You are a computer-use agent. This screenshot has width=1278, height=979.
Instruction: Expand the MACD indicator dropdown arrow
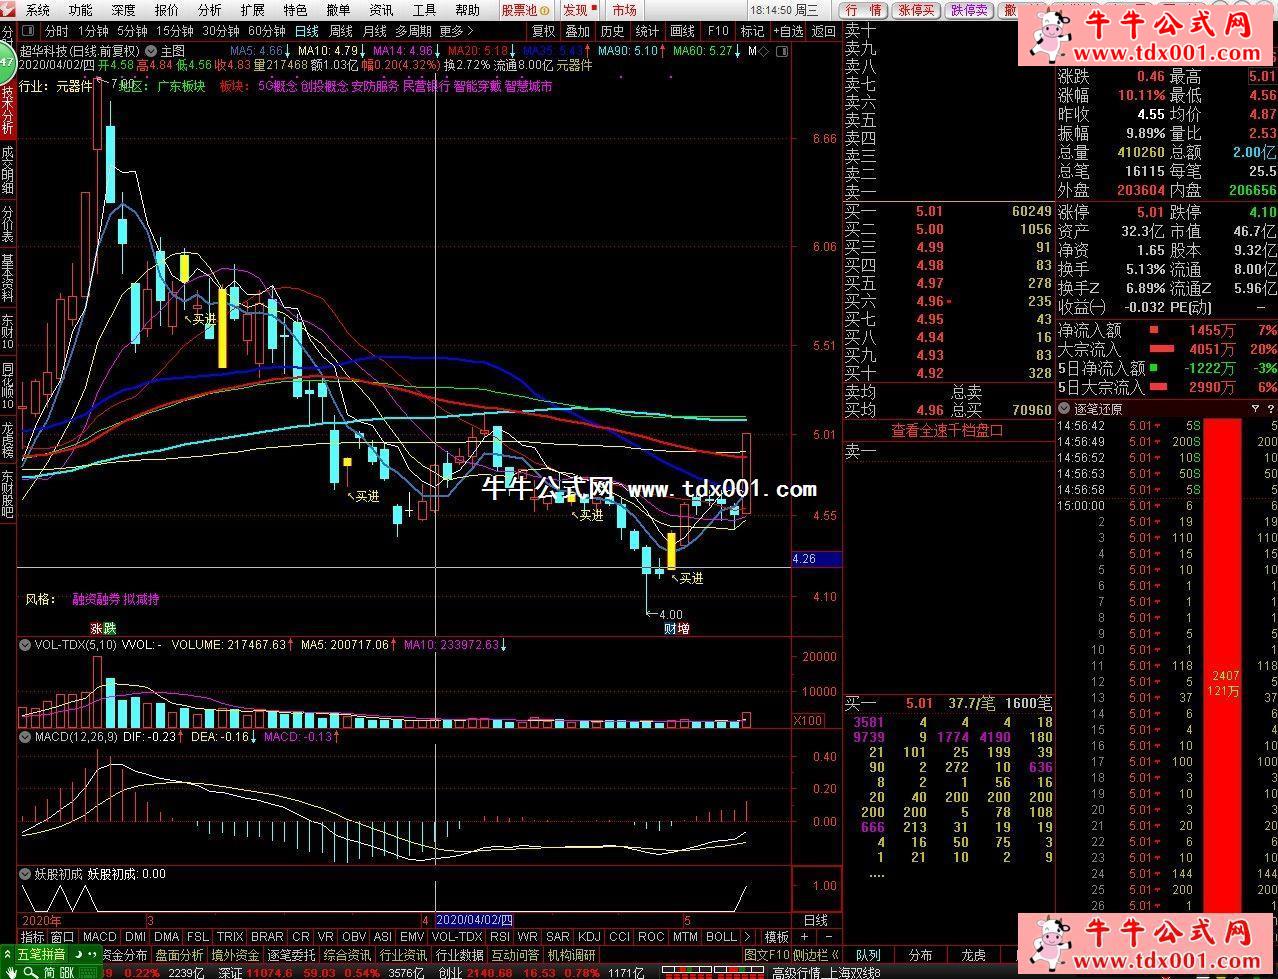point(25,737)
